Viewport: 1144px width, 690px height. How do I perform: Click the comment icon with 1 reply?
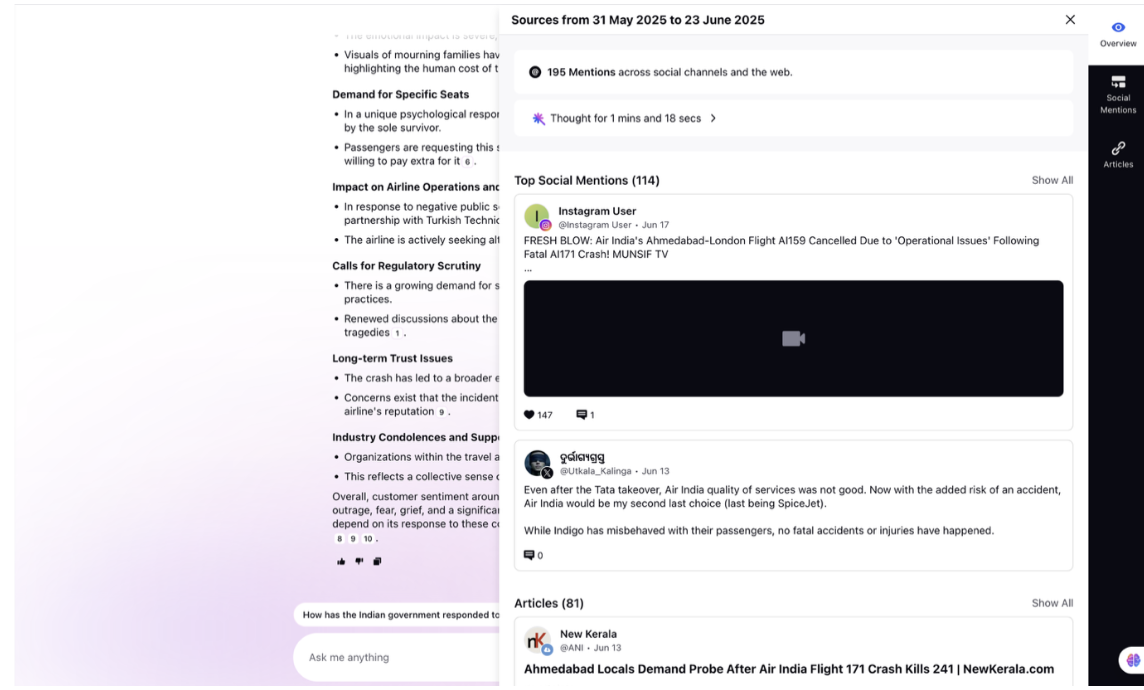[x=581, y=414]
